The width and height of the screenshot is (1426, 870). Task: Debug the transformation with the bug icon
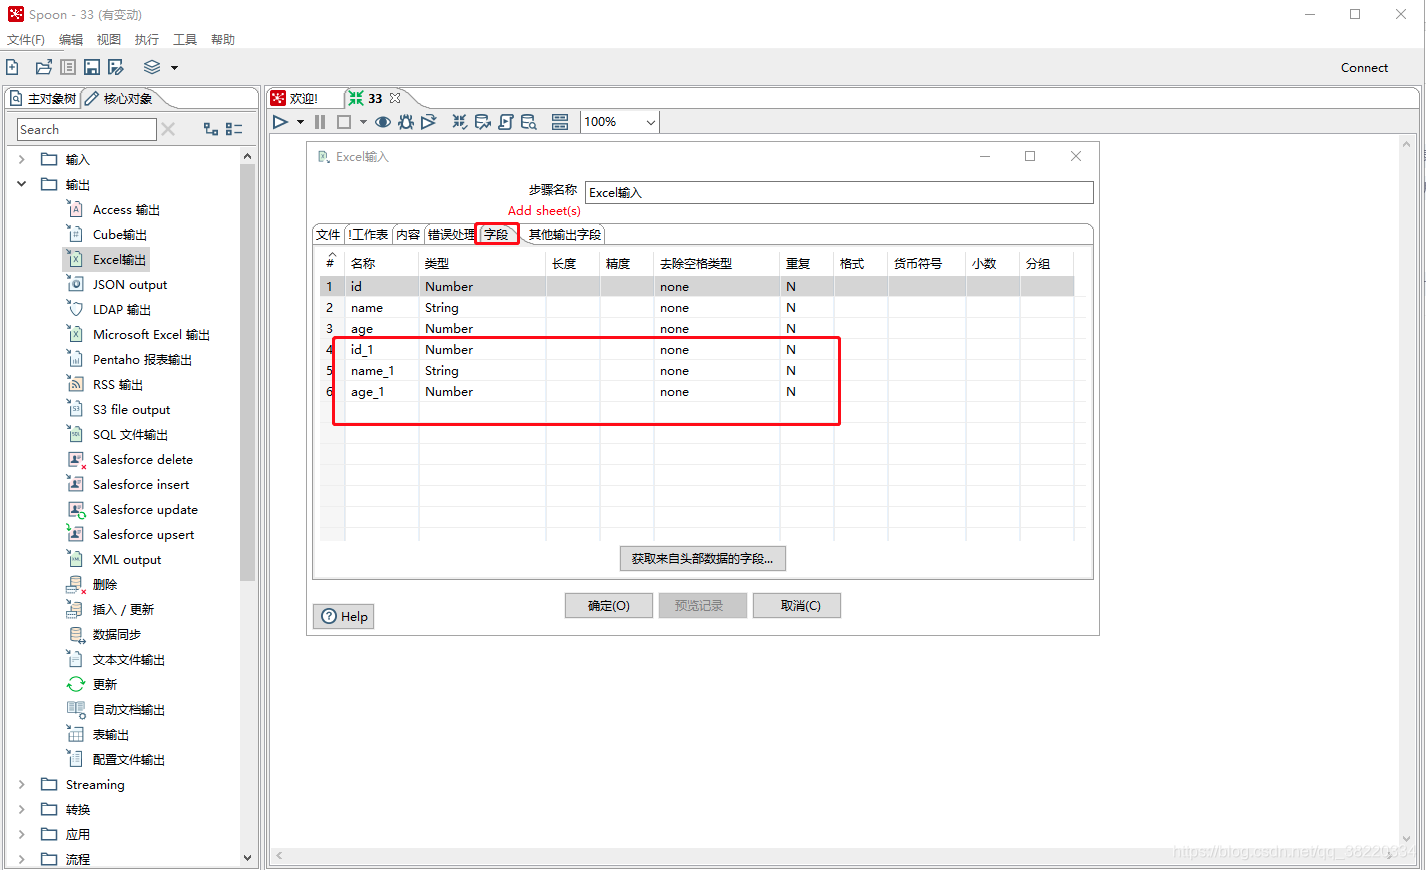(x=406, y=122)
